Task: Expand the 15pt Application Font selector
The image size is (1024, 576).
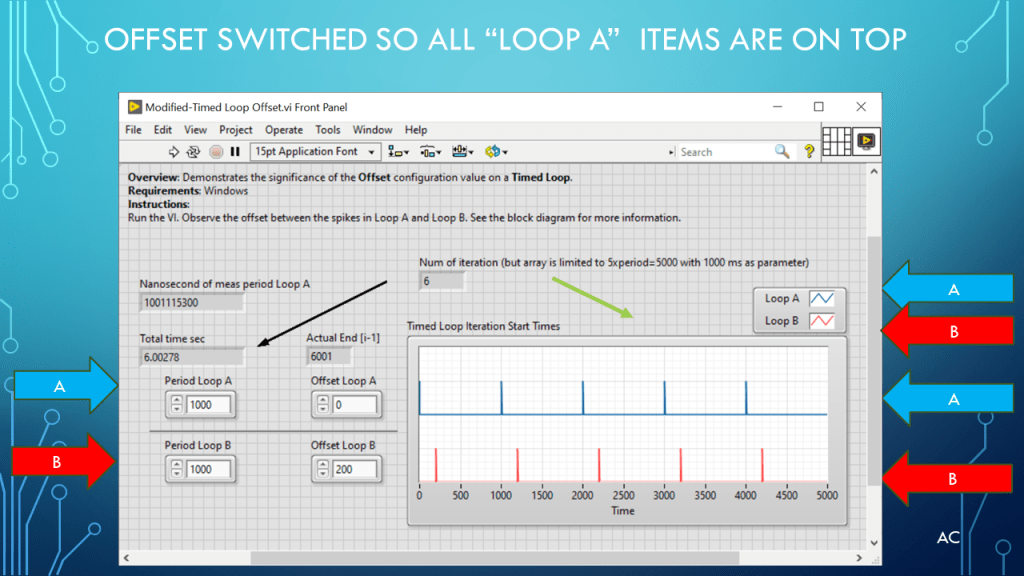Action: pos(315,152)
